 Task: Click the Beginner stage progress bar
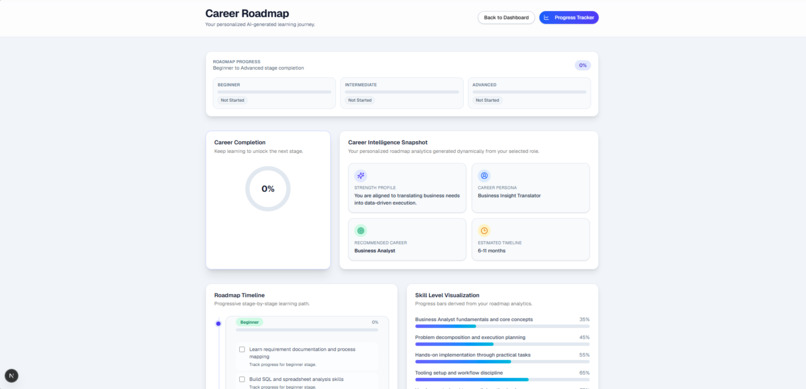point(274,92)
